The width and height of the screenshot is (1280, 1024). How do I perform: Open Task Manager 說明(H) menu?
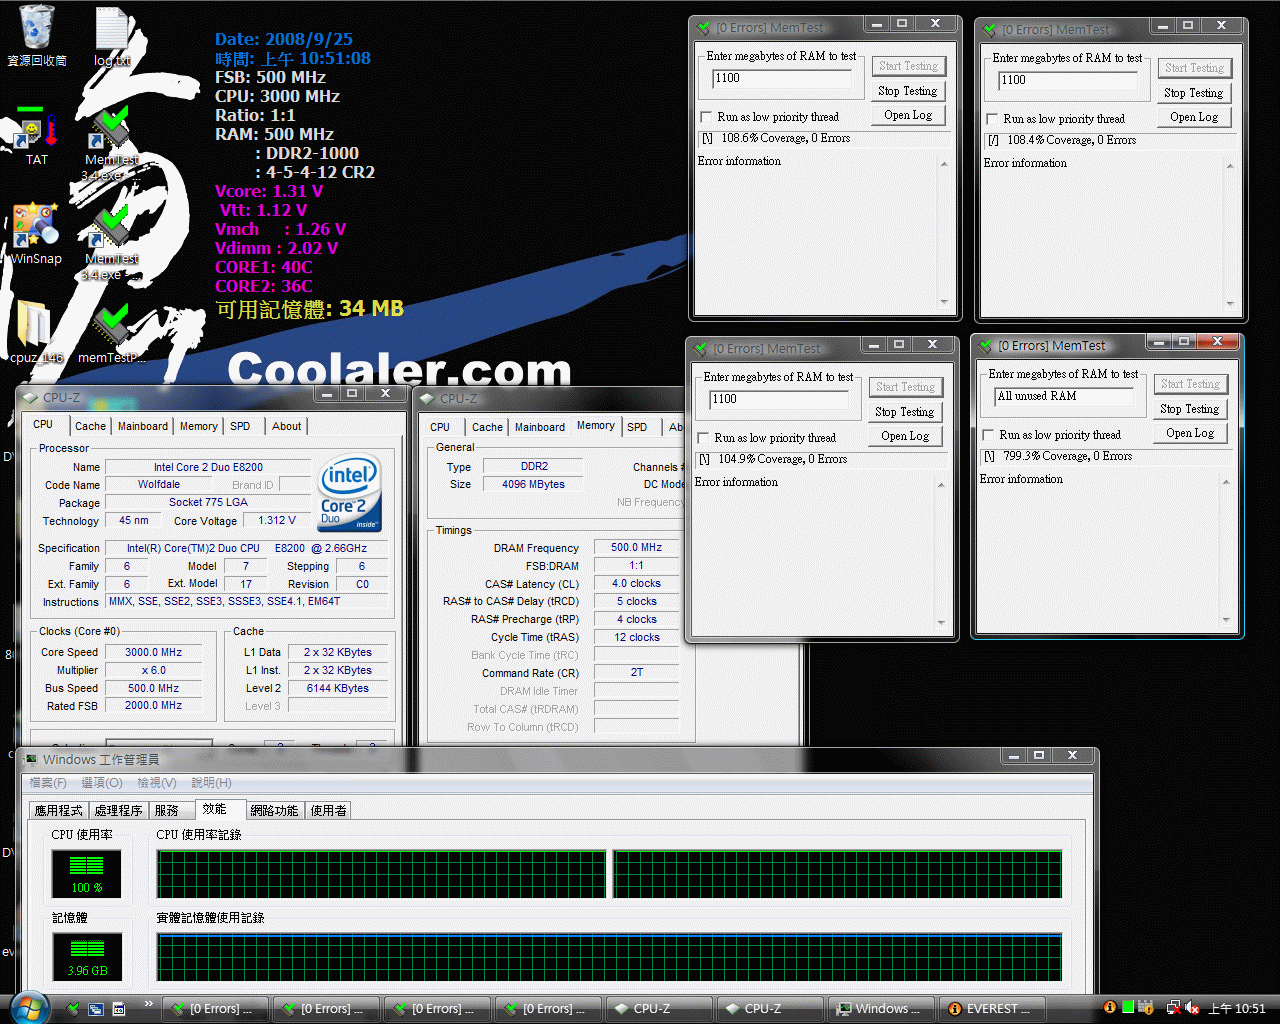click(x=211, y=783)
